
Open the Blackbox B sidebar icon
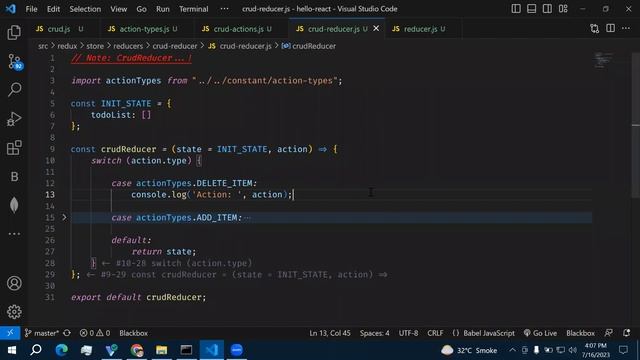point(14,176)
